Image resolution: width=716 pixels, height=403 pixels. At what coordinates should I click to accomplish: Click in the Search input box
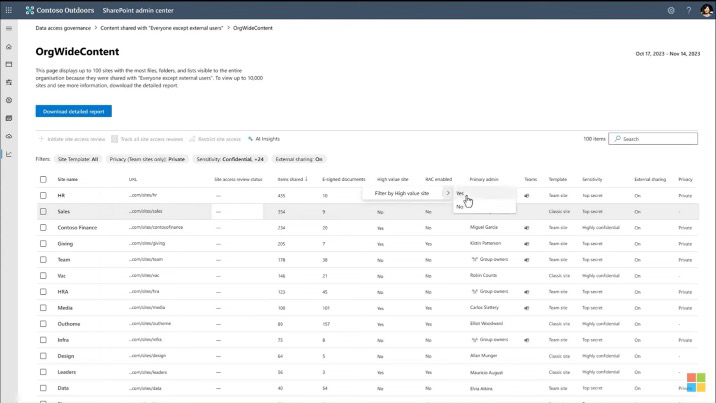[653, 139]
